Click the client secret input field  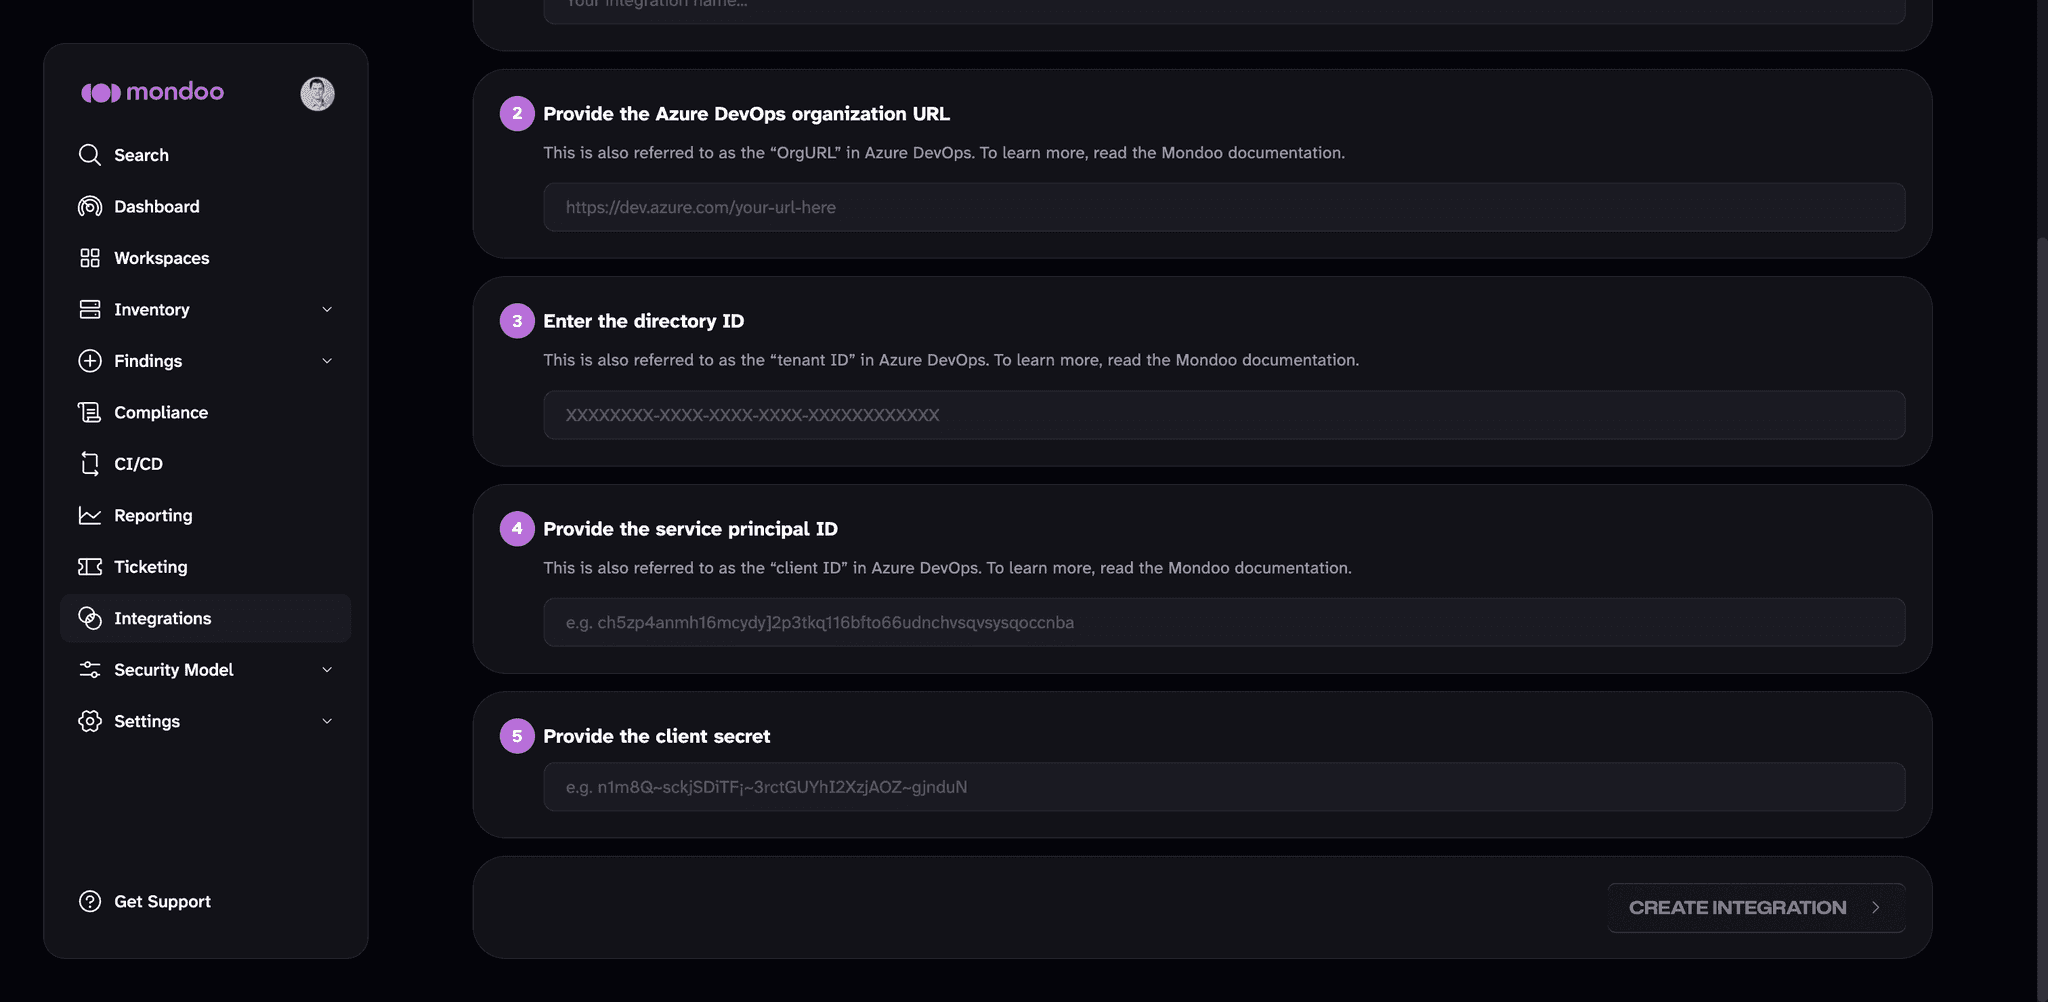click(x=1224, y=787)
